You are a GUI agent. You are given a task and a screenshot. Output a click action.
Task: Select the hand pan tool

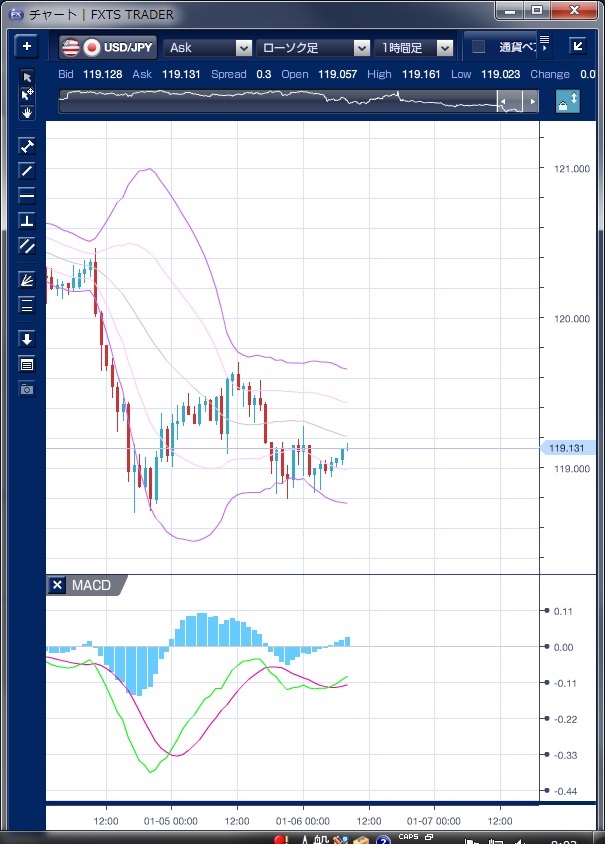tap(27, 112)
